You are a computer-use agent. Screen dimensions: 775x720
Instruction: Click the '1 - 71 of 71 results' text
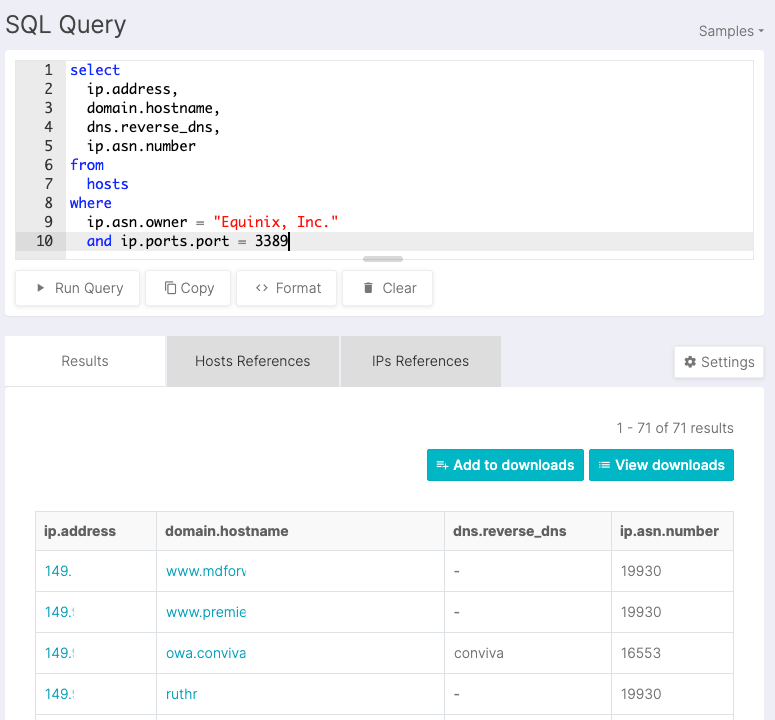pos(675,428)
